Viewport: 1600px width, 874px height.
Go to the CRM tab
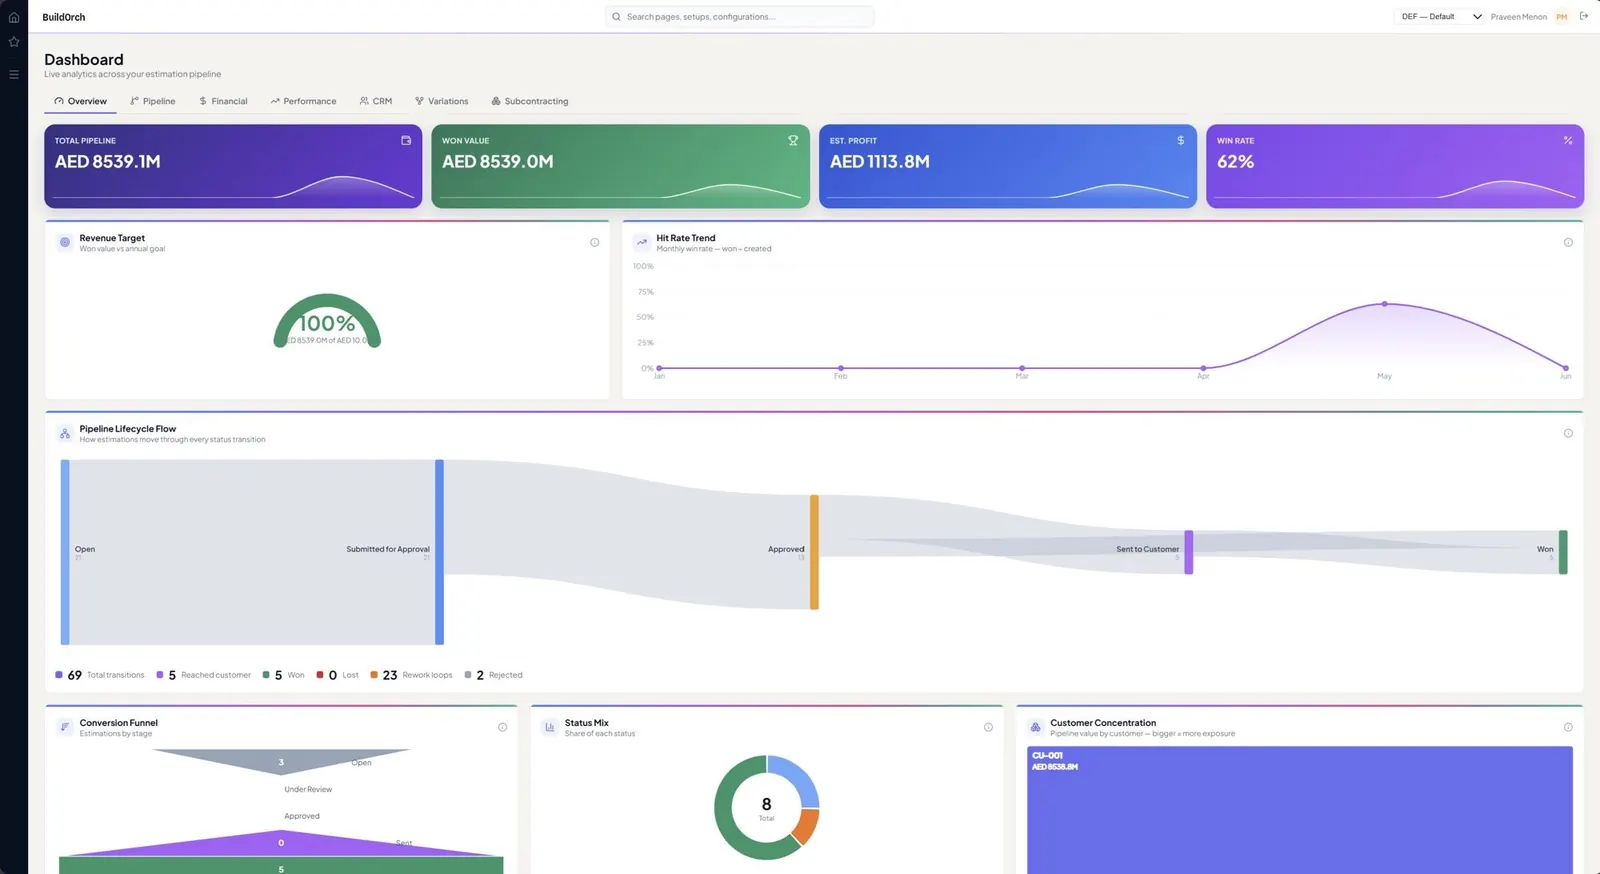(x=376, y=101)
